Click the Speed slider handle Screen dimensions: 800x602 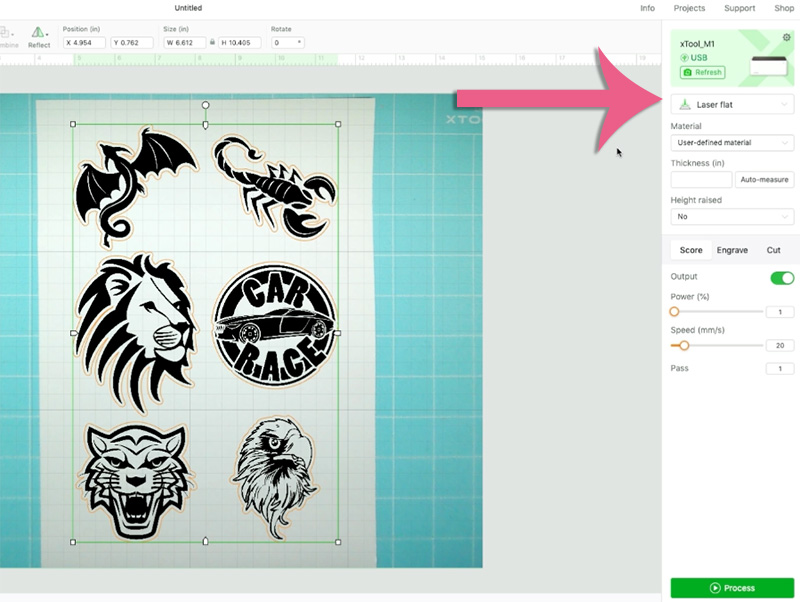(x=684, y=345)
